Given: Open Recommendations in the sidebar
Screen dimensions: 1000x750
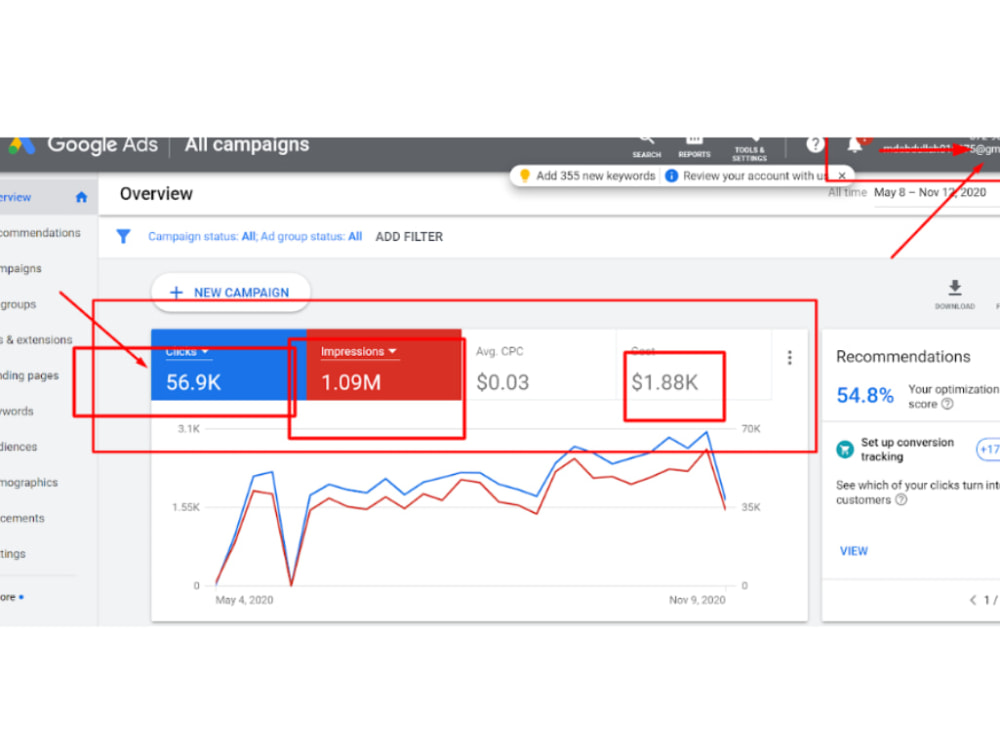Looking at the screenshot, I should (x=40, y=233).
